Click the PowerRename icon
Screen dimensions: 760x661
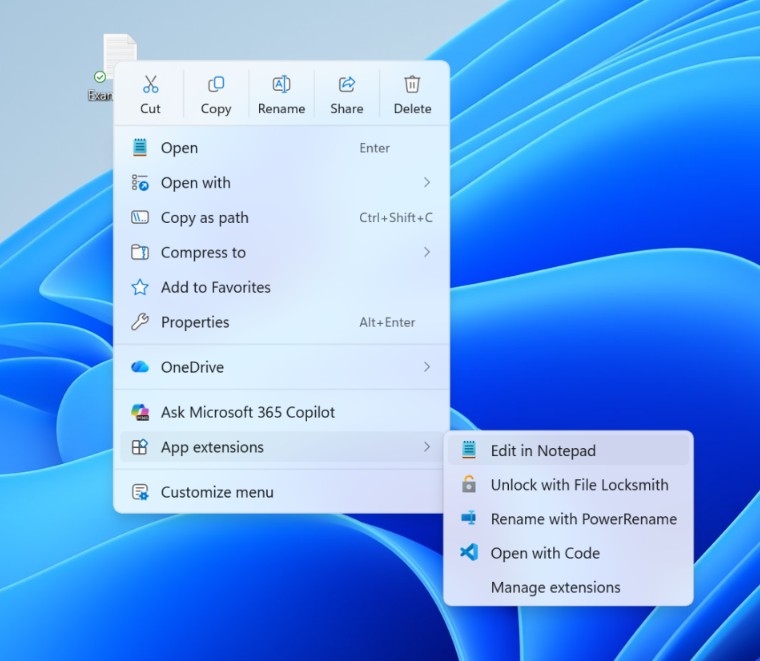tap(469, 519)
